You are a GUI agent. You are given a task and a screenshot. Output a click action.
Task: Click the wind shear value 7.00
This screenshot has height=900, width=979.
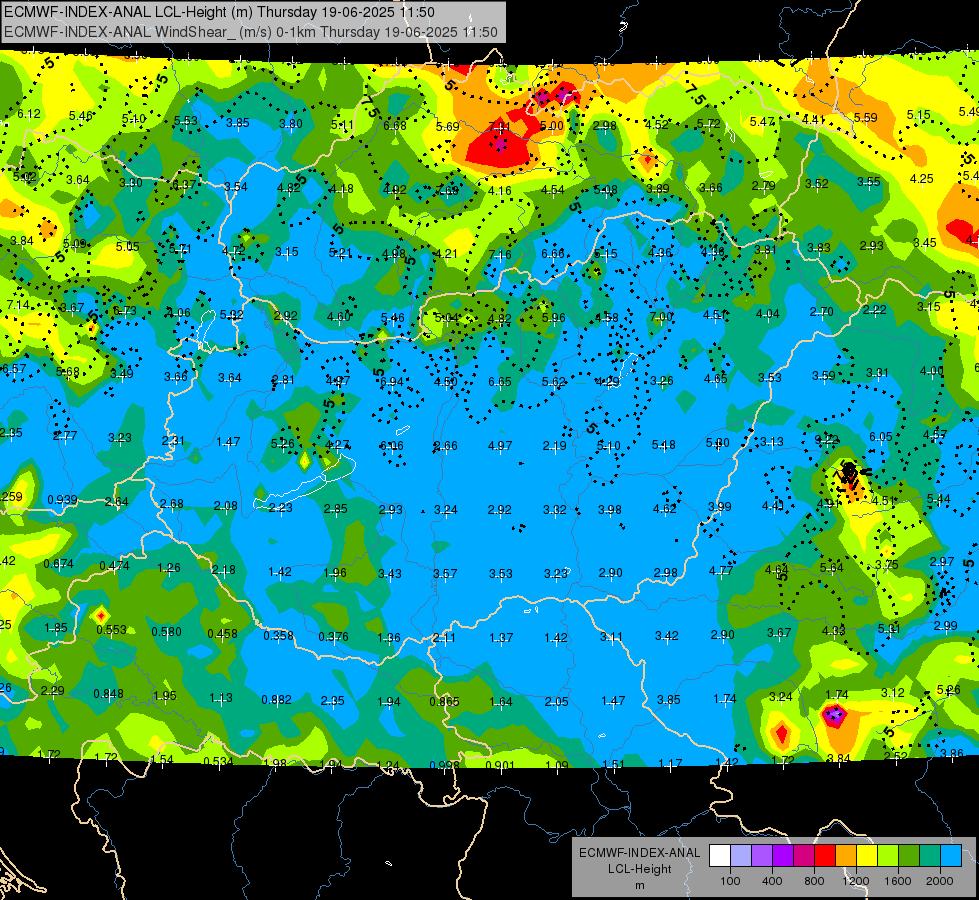coord(661,317)
